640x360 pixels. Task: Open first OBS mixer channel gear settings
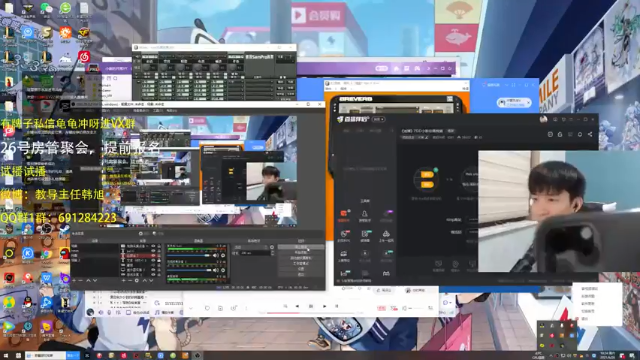(x=223, y=255)
